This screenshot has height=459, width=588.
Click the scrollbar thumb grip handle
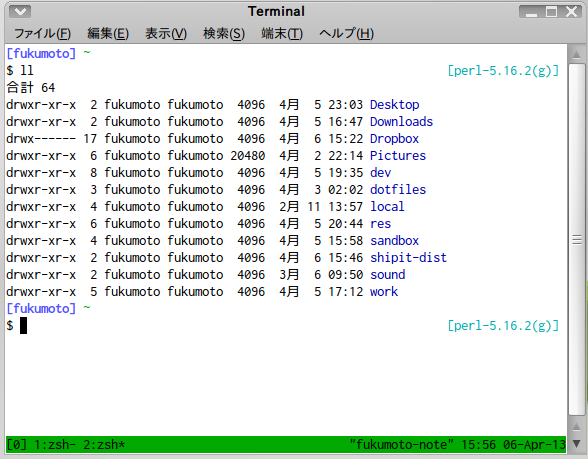tap(577, 239)
